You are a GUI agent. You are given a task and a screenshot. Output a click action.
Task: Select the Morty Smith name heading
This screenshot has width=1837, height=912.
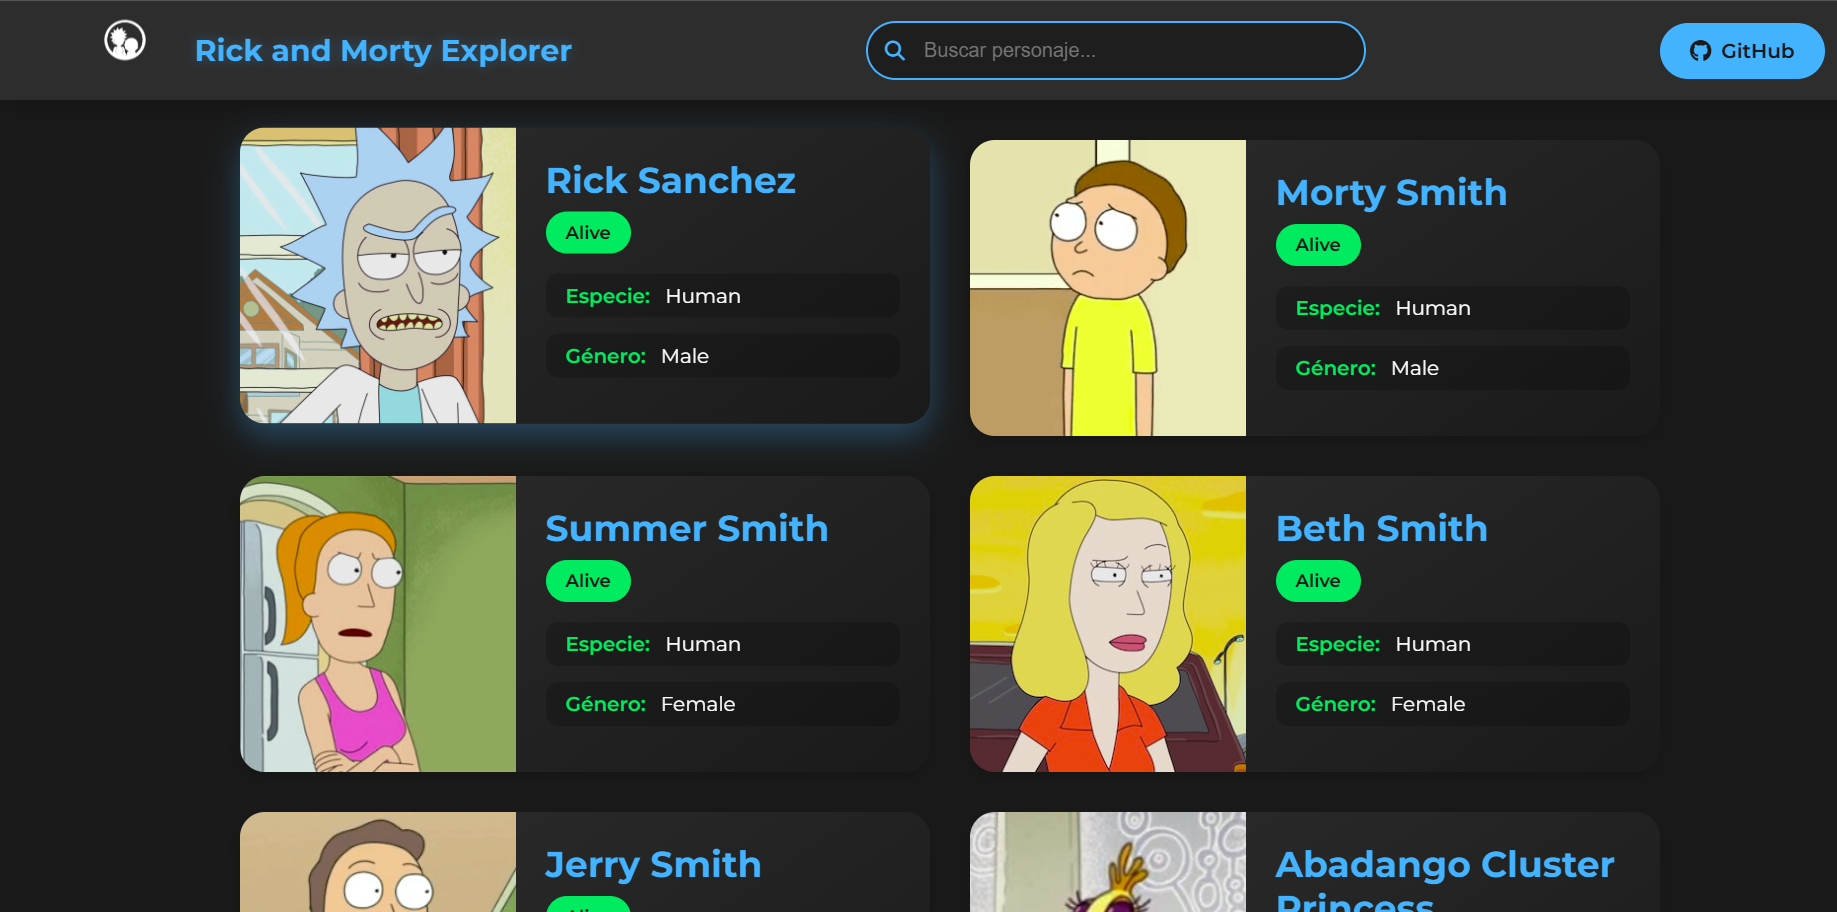click(x=1391, y=192)
